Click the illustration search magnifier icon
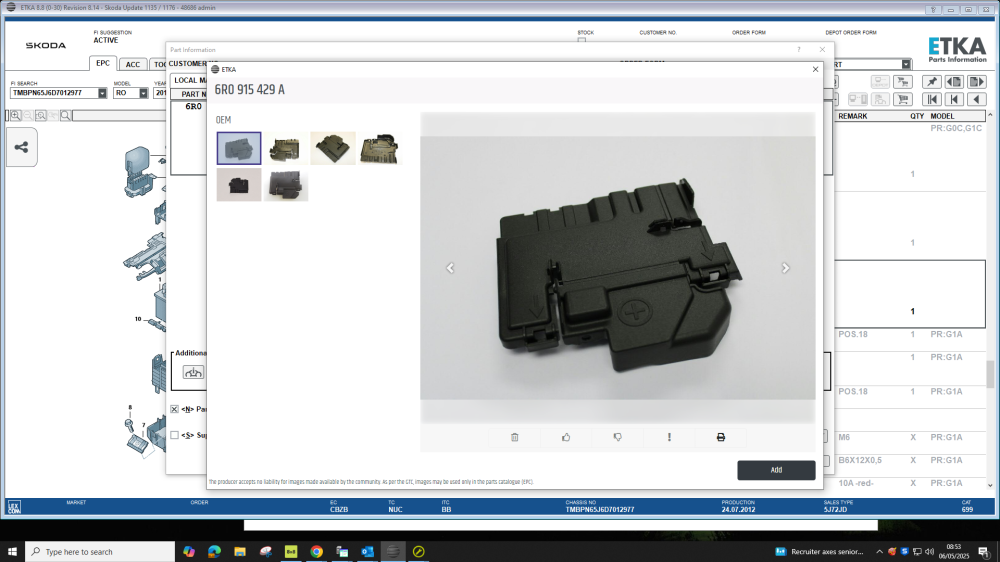This screenshot has height=562, width=1000. (x=65, y=115)
